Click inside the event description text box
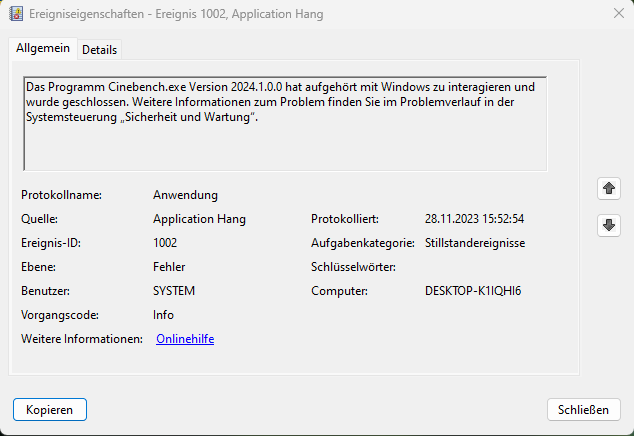 [x=285, y=124]
